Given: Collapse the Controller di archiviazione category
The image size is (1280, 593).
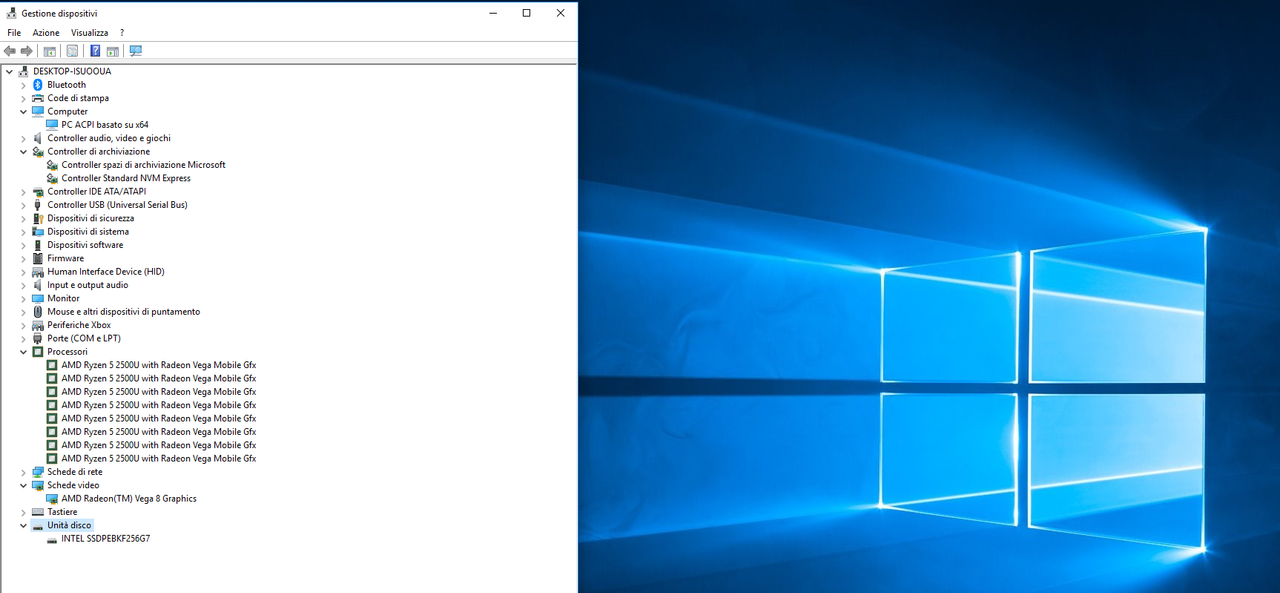Looking at the screenshot, I should point(23,152).
